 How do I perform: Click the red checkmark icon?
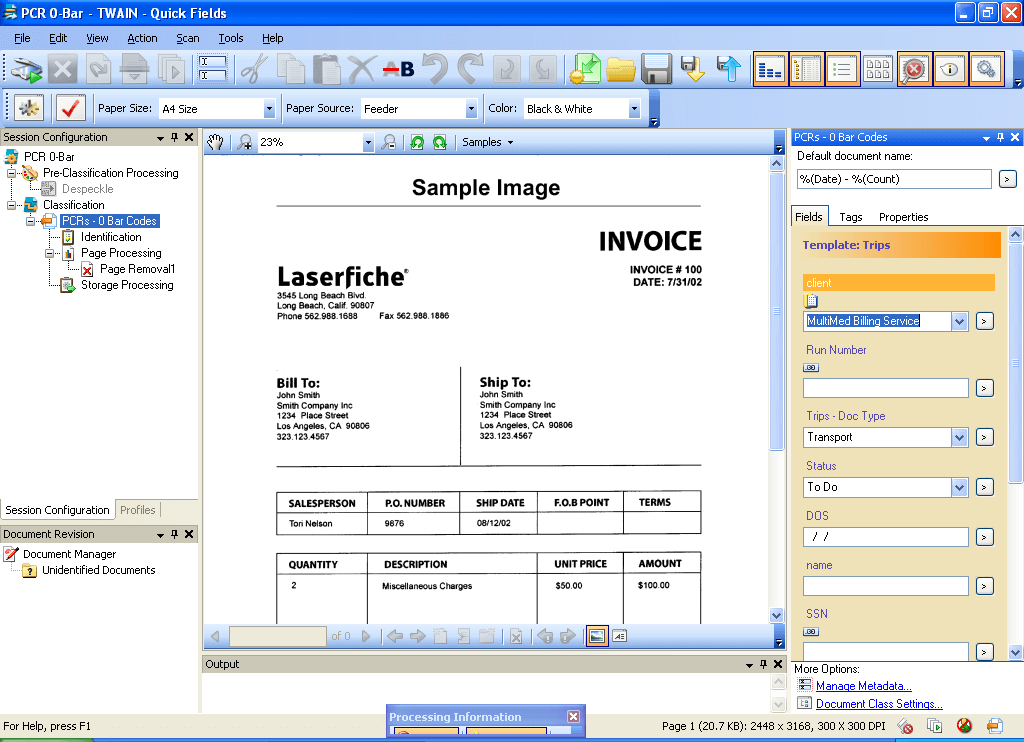pyautogui.click(x=71, y=108)
